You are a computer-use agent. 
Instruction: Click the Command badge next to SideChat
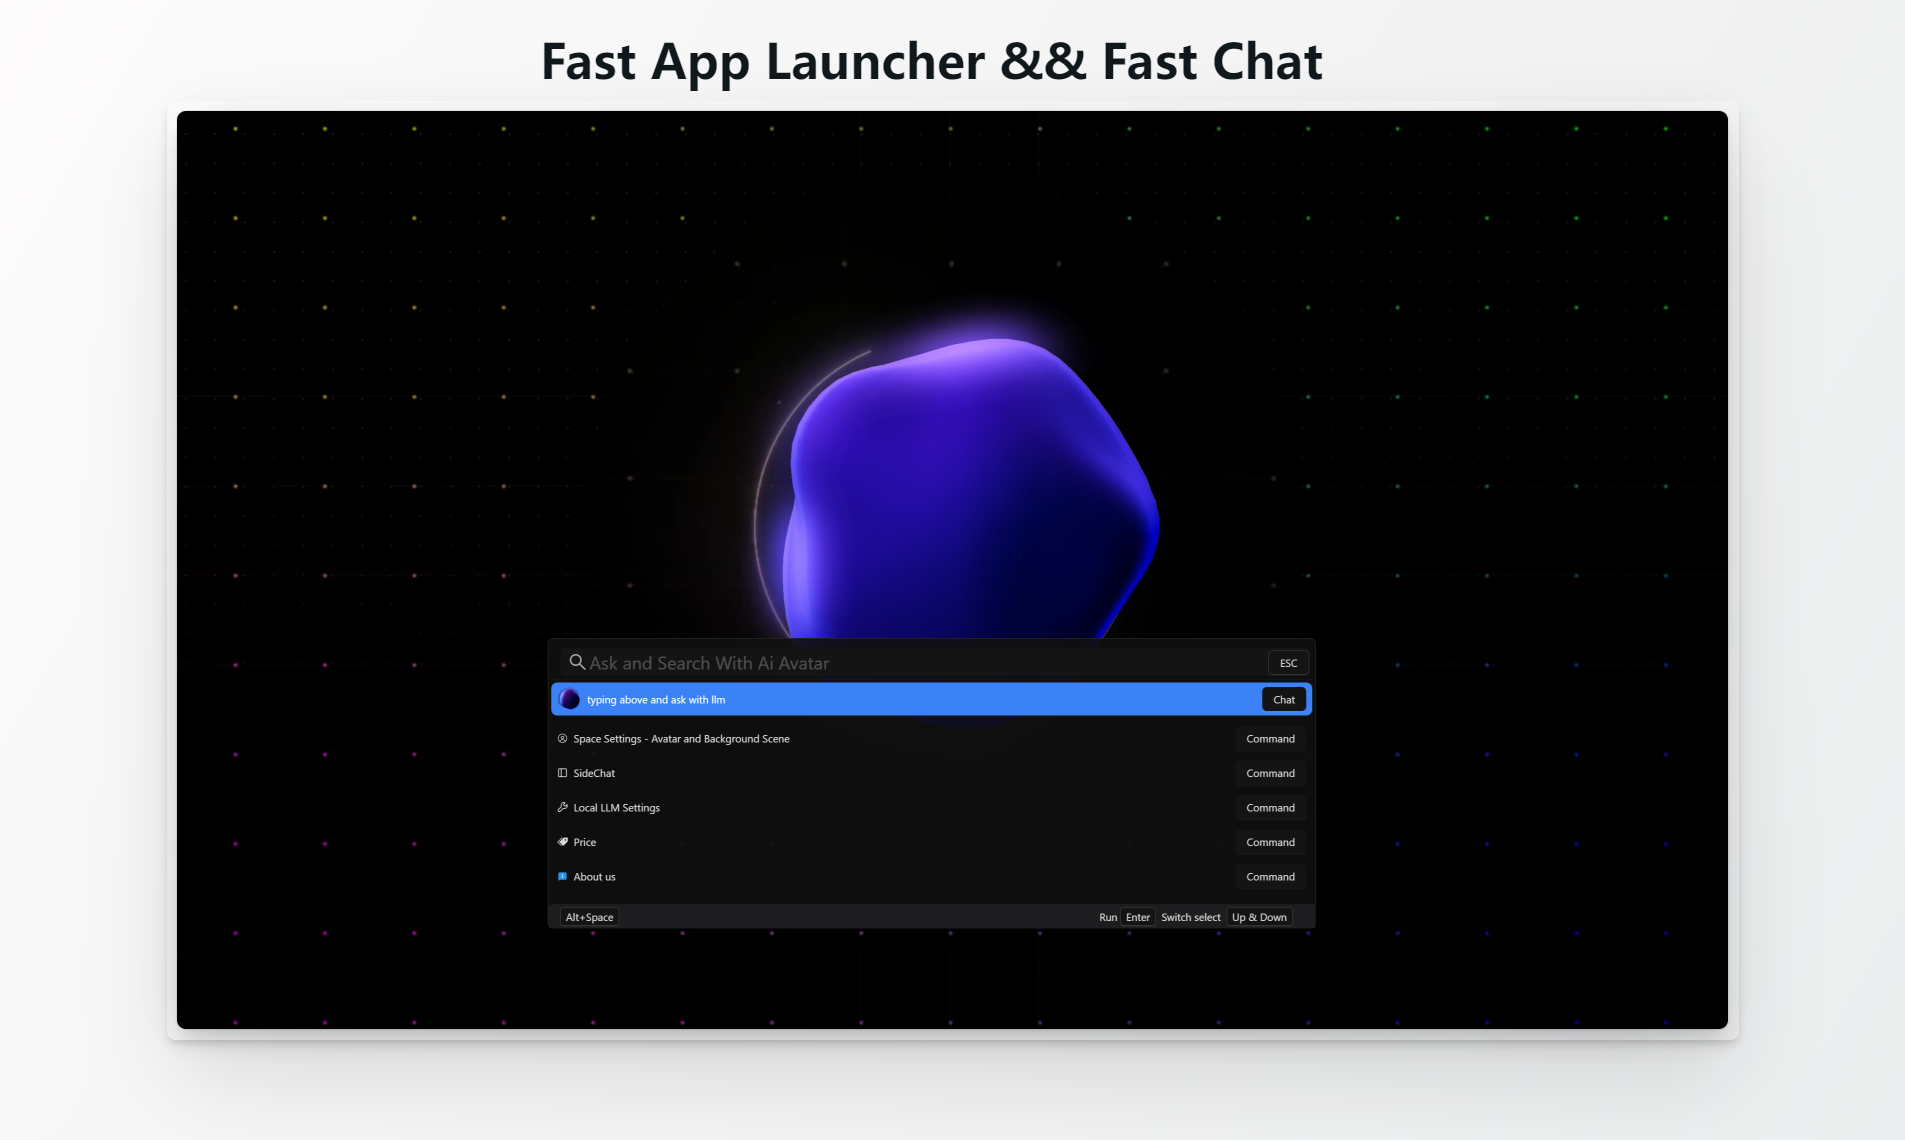click(1270, 773)
